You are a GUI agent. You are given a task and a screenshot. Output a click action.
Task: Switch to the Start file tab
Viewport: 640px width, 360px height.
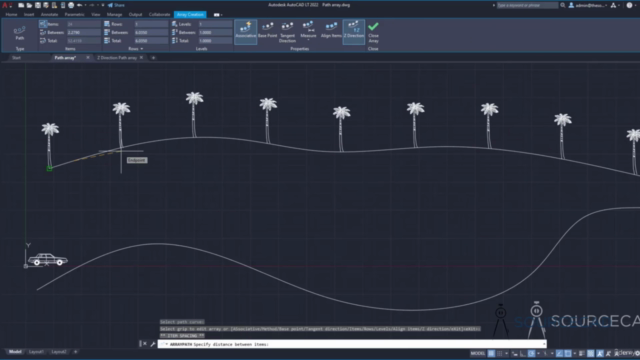click(x=16, y=58)
